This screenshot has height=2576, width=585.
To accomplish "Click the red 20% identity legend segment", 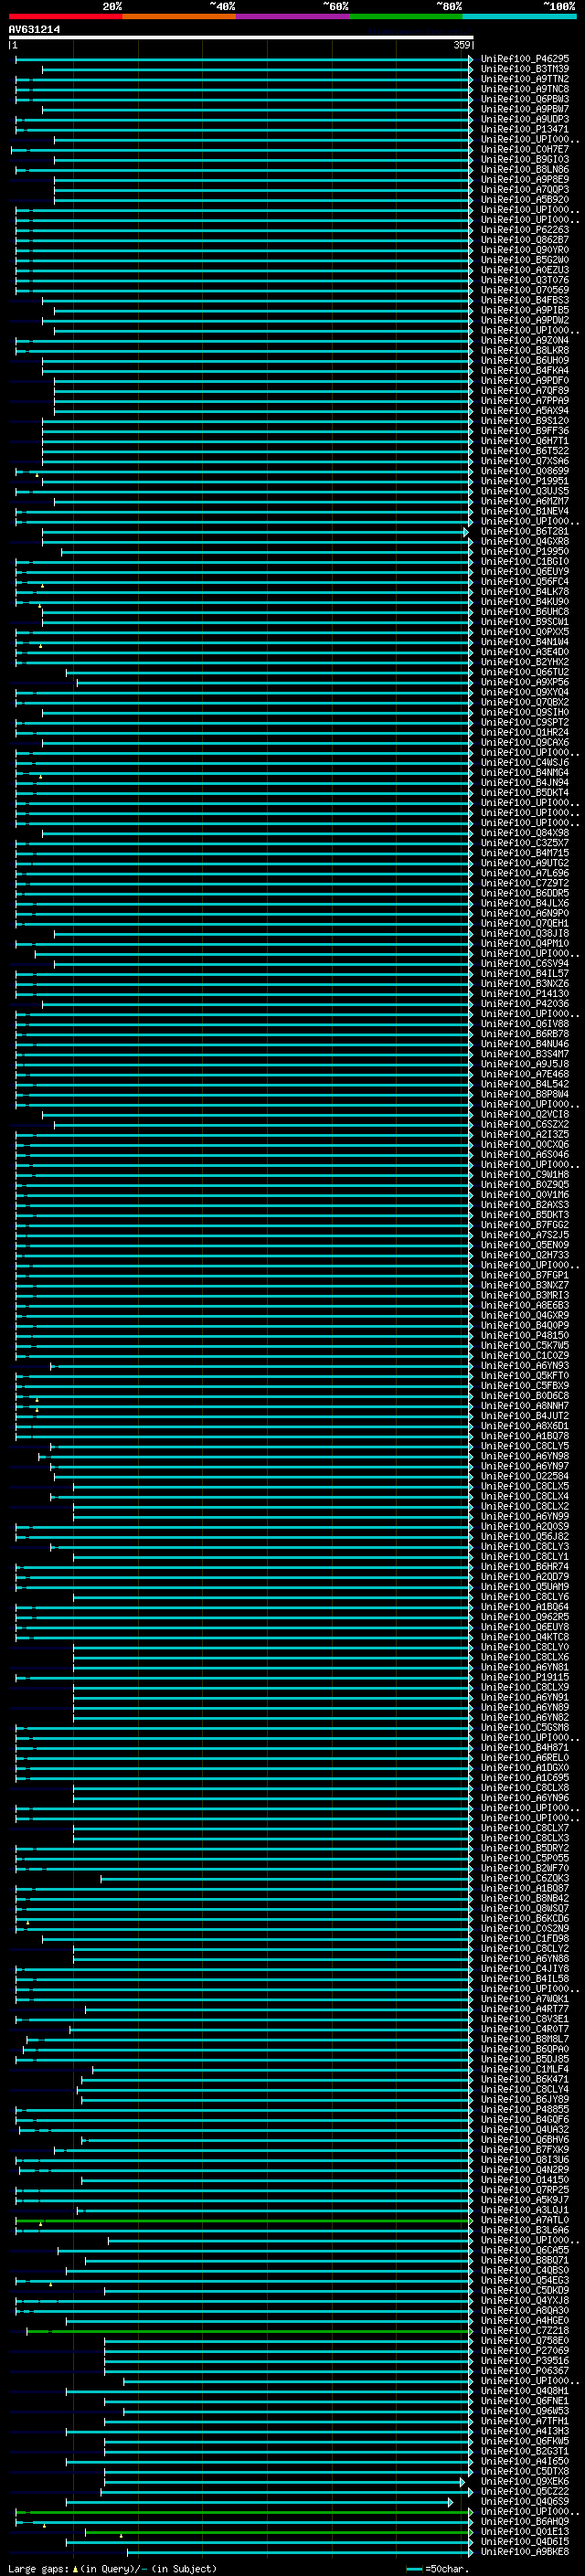I will click(66, 16).
